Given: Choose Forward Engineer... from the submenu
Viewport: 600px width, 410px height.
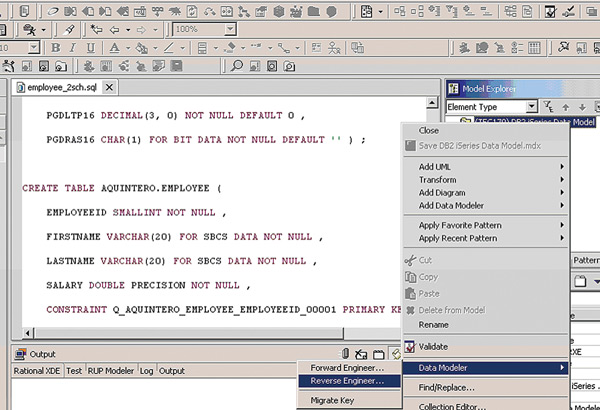Looking at the screenshot, I should [x=346, y=367].
